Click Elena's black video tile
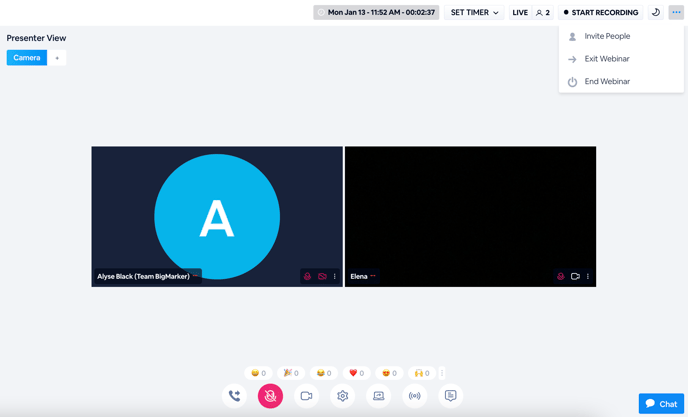688x417 pixels. click(470, 216)
